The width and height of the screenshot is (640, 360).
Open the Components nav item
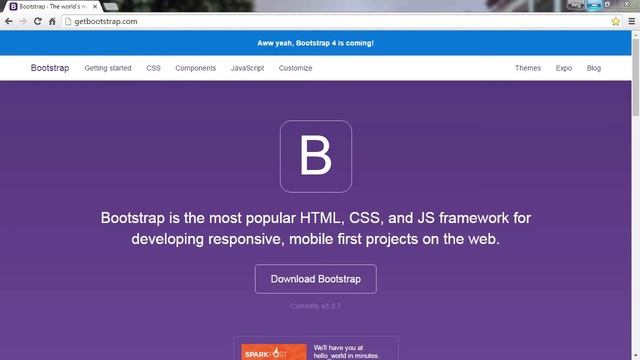[x=196, y=68]
